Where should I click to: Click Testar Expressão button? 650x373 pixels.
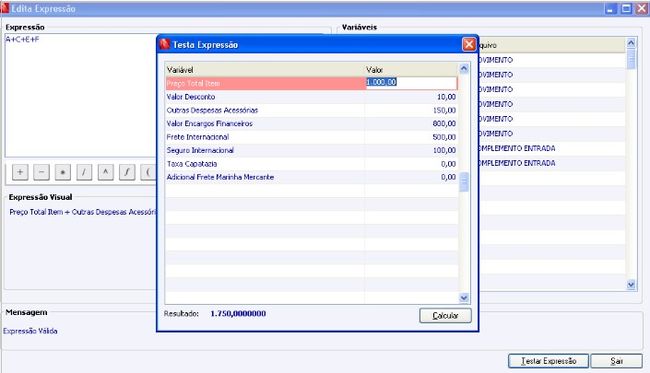coord(548,361)
